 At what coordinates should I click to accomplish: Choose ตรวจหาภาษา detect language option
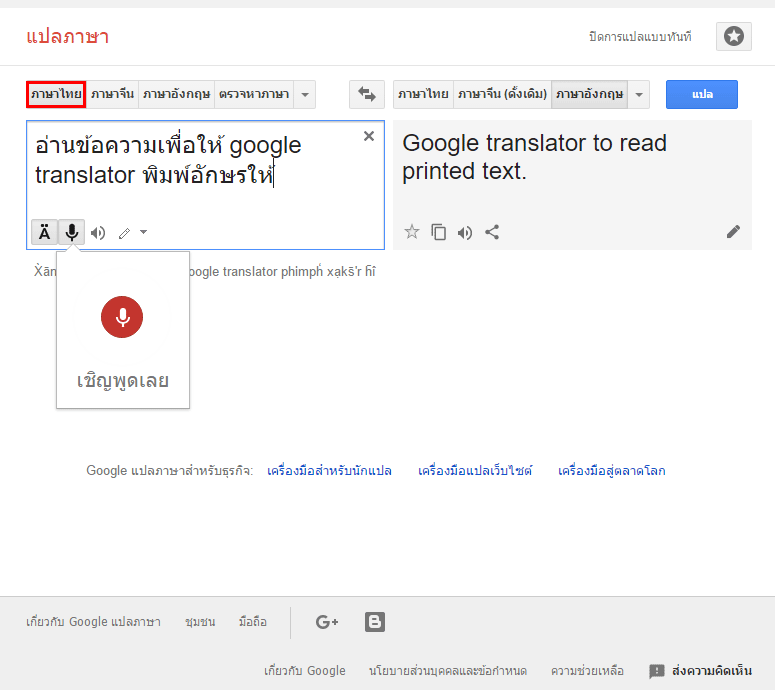pyautogui.click(x=254, y=94)
